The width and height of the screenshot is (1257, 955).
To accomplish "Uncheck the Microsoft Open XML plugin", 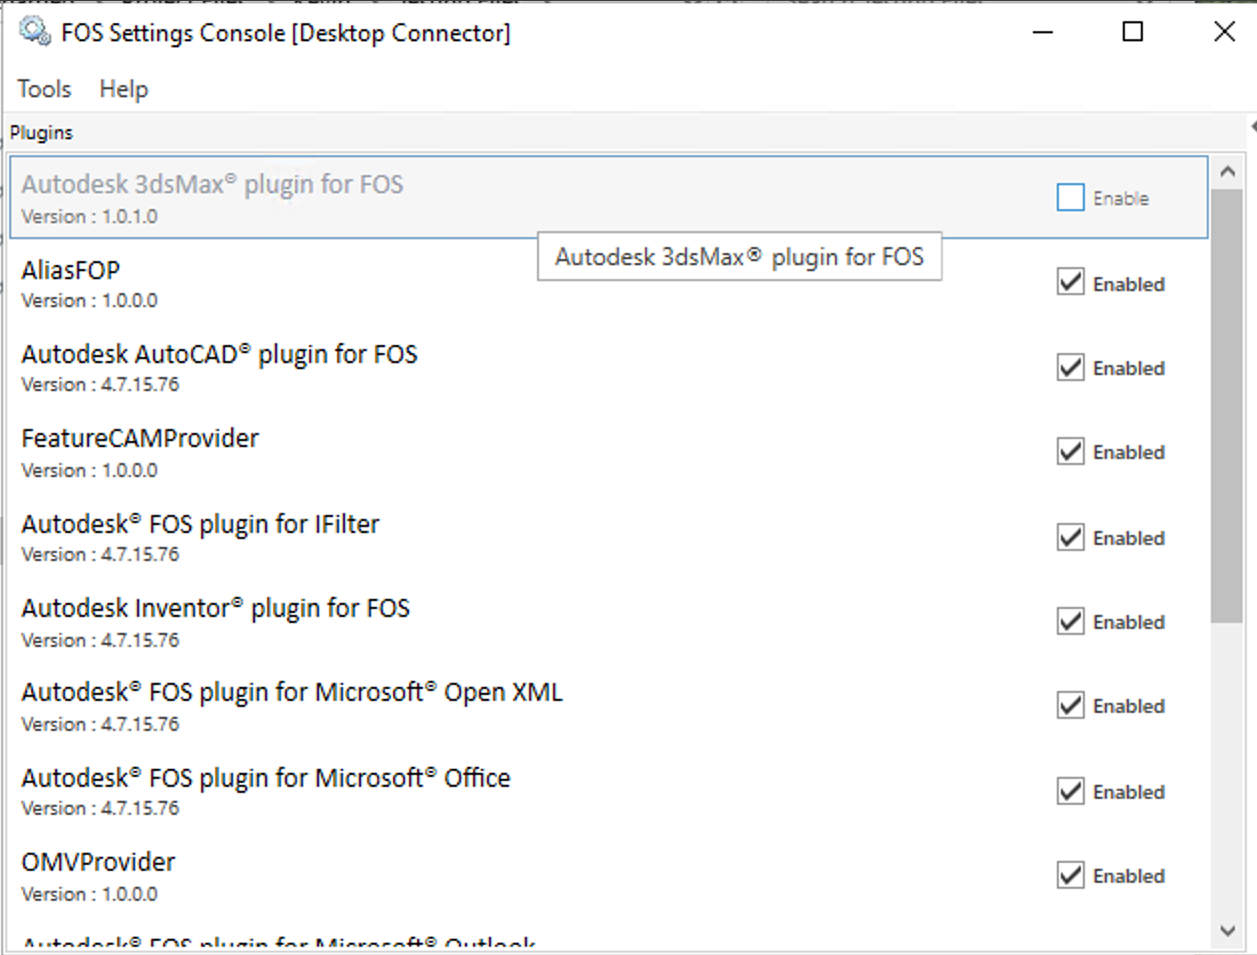I will click(x=1069, y=705).
